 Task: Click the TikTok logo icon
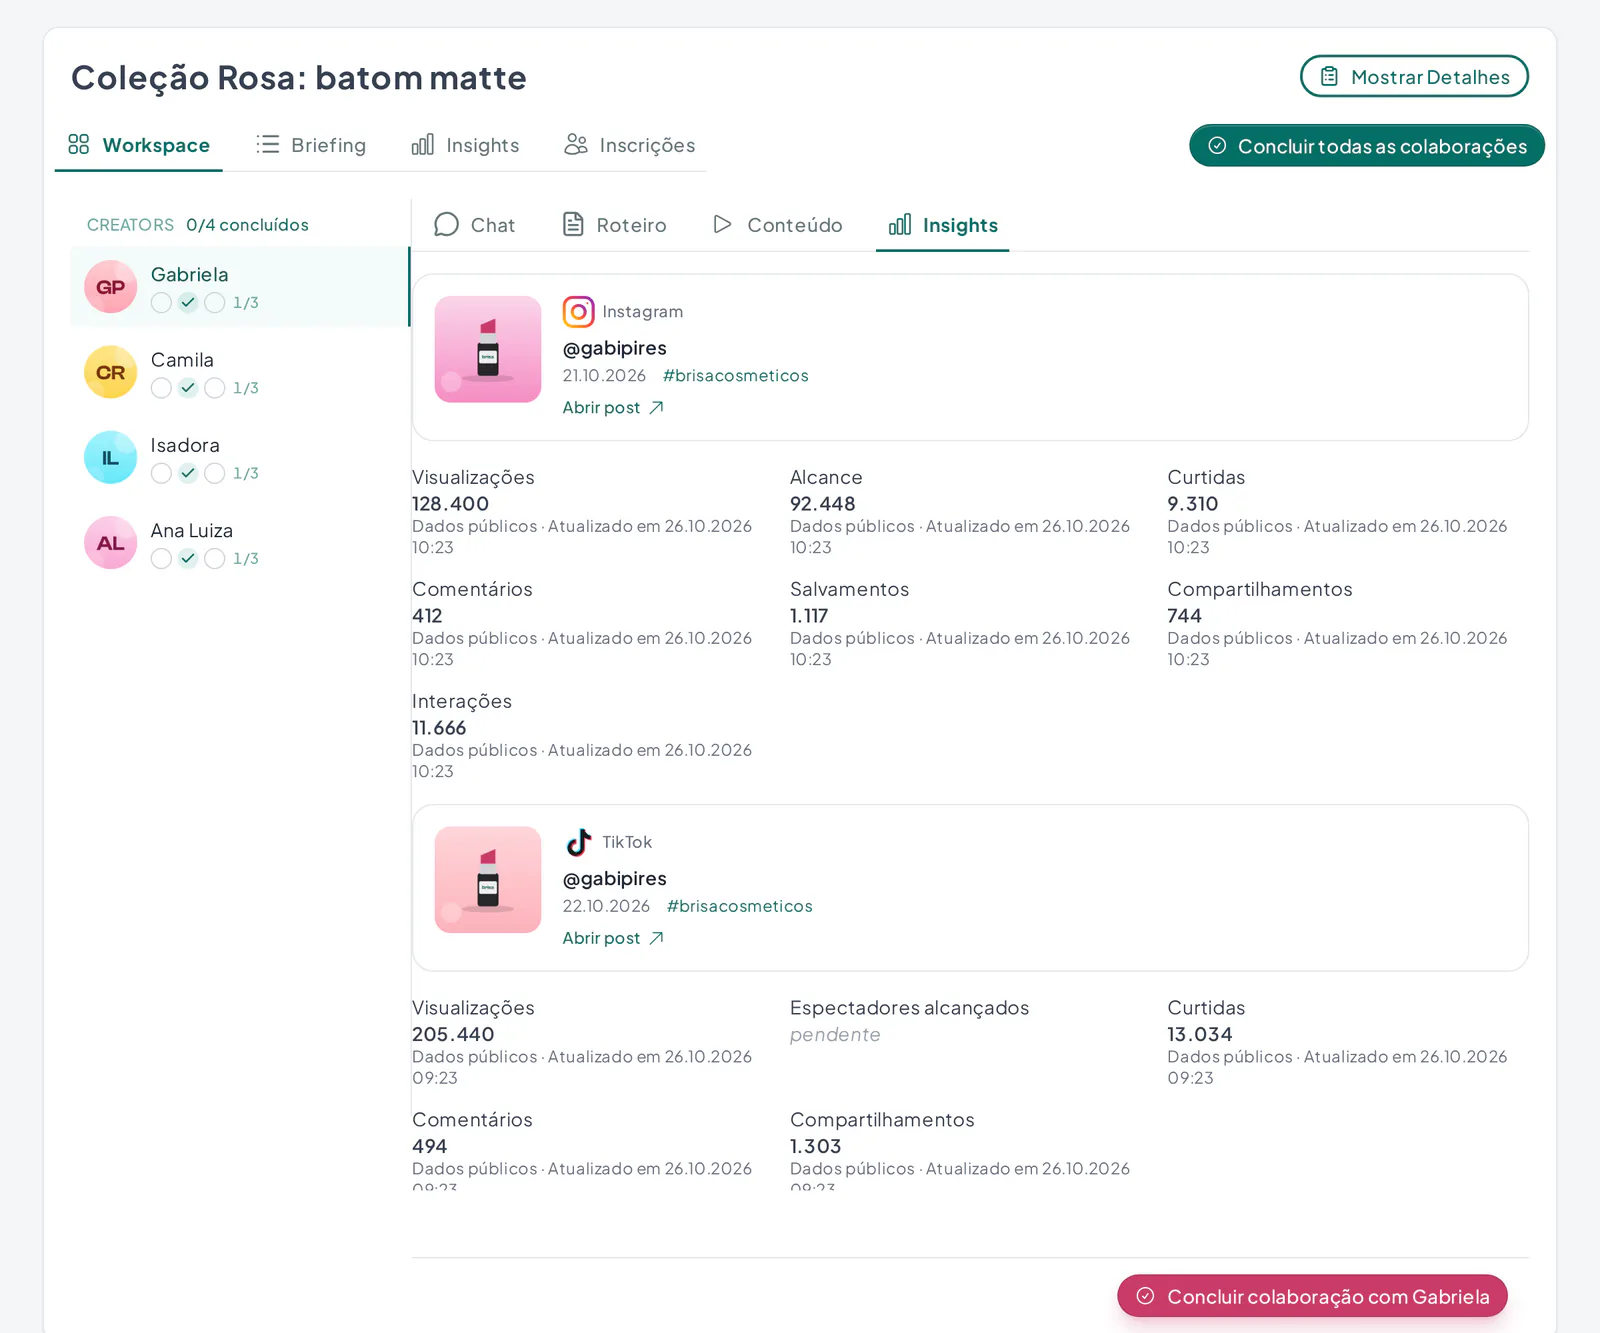(x=578, y=842)
